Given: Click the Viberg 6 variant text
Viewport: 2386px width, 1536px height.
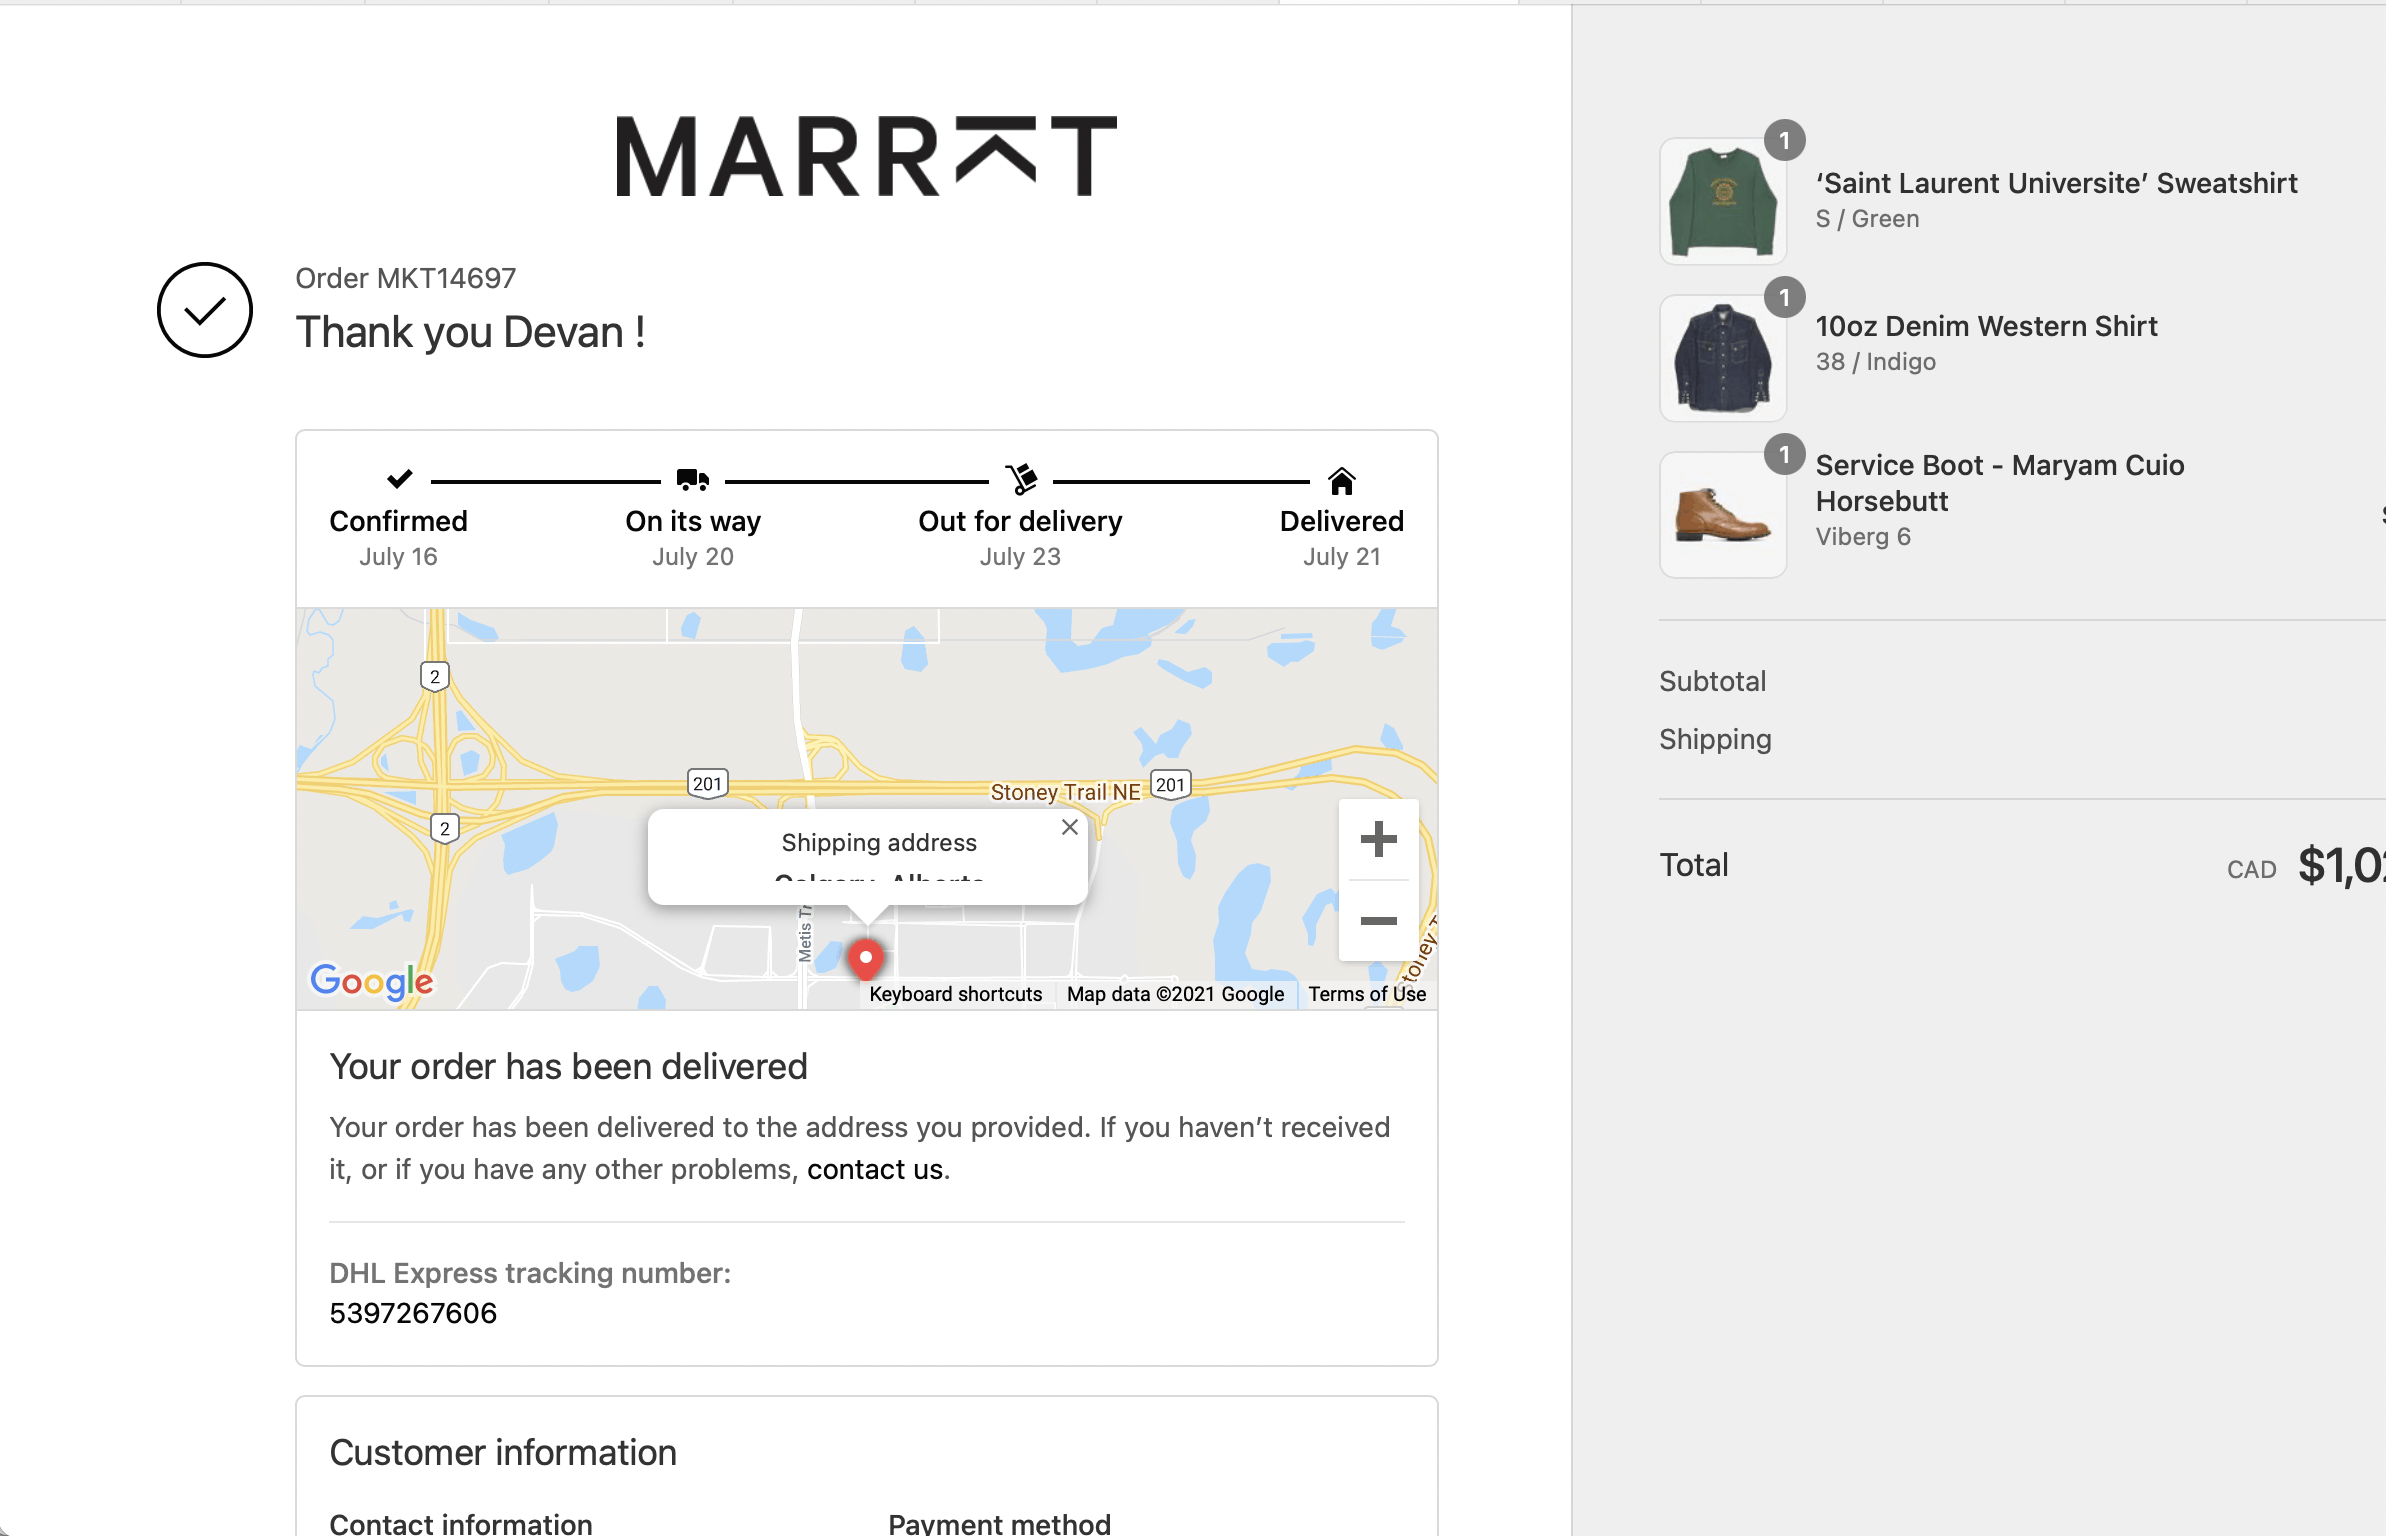Looking at the screenshot, I should [x=1863, y=537].
